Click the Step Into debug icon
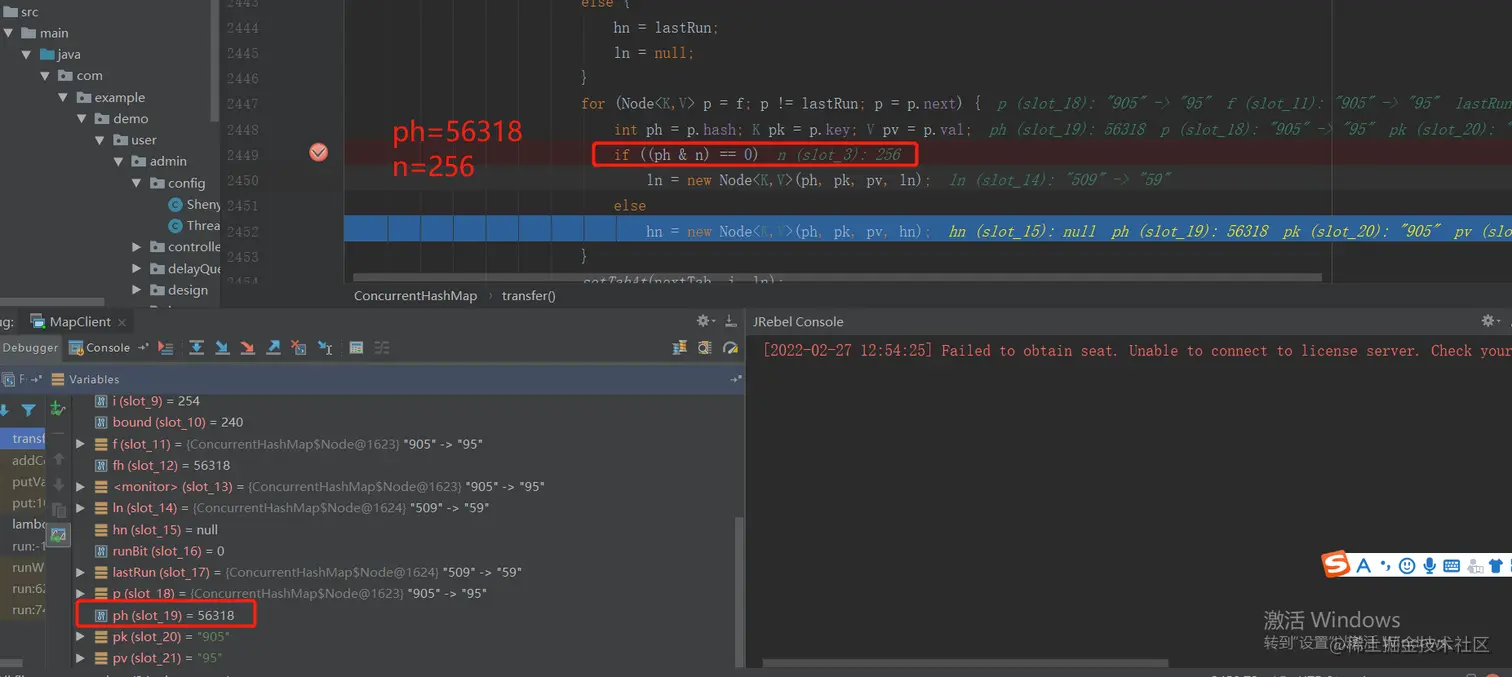 click(x=222, y=347)
